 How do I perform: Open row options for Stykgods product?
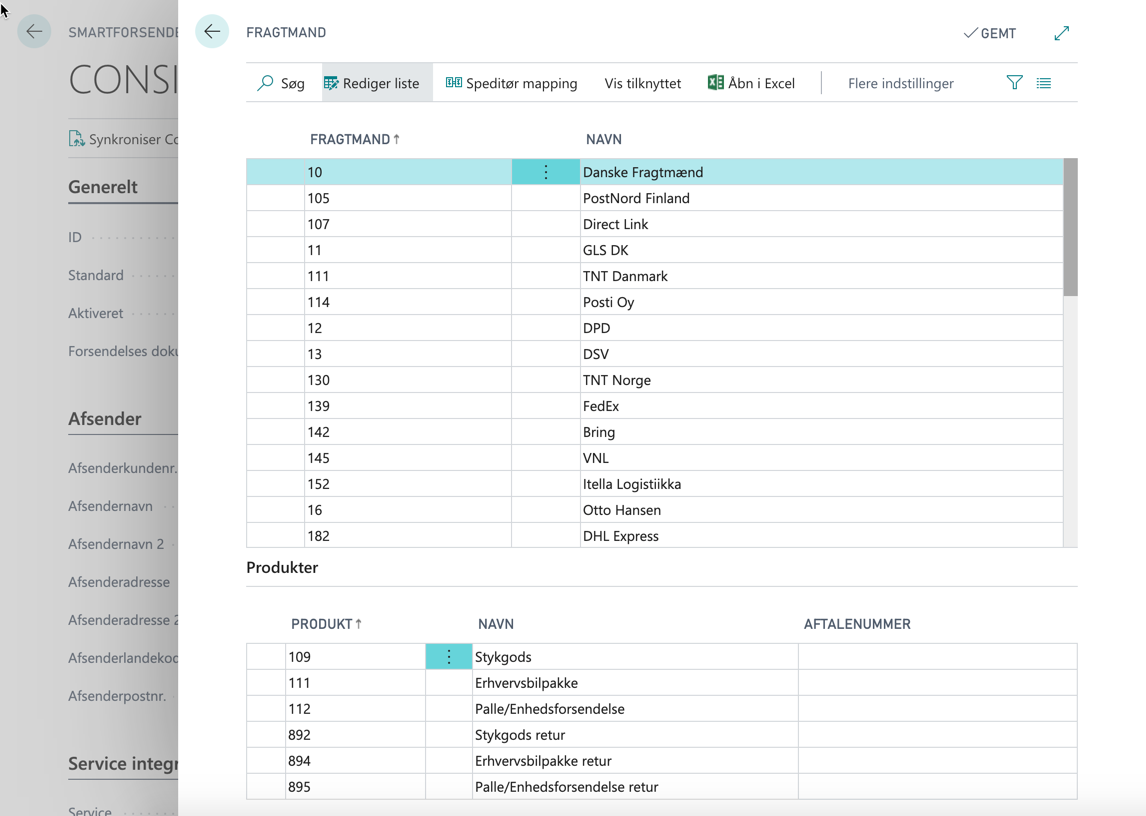pyautogui.click(x=449, y=657)
